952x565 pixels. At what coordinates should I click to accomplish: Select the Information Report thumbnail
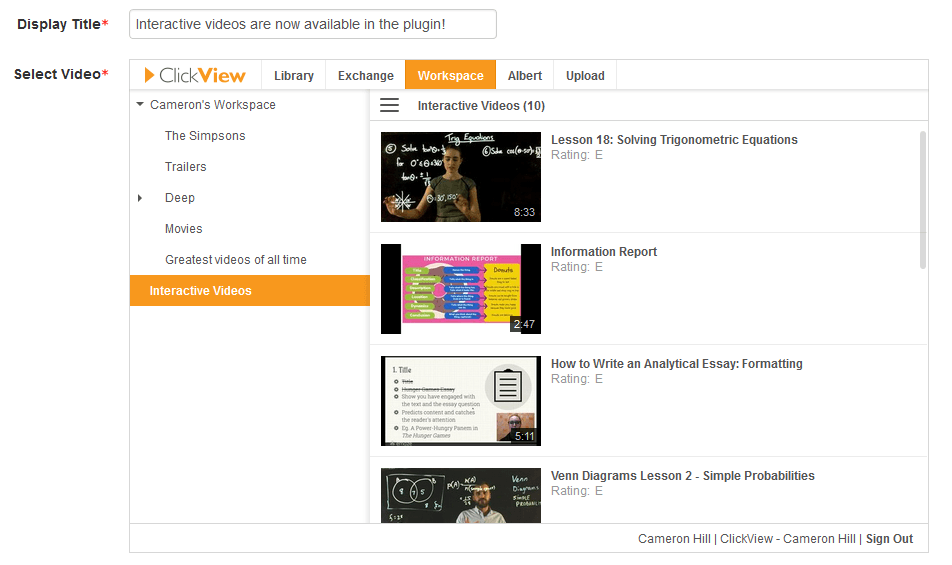pos(460,289)
